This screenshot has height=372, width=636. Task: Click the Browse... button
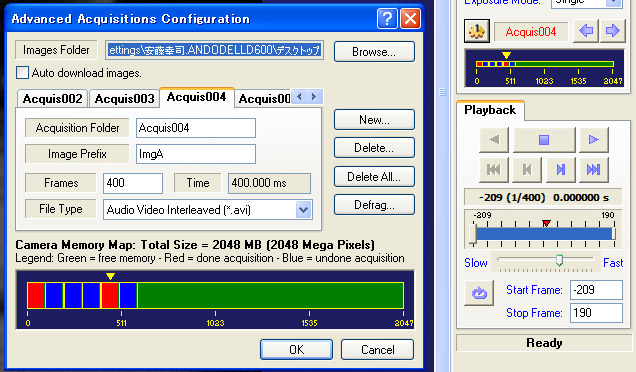(374, 52)
